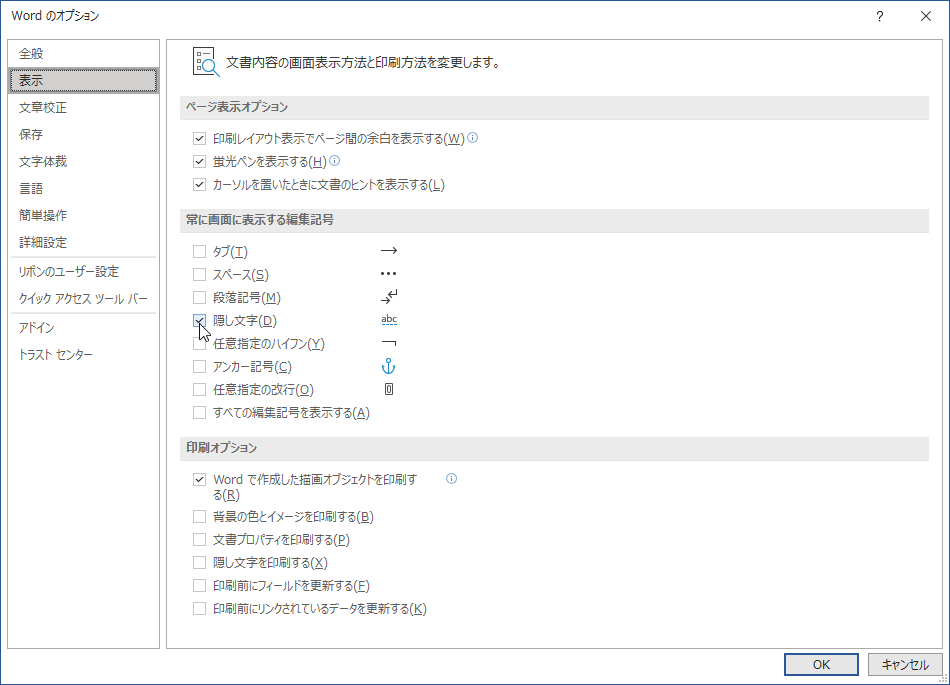Open the 全般 category

pos(84,53)
